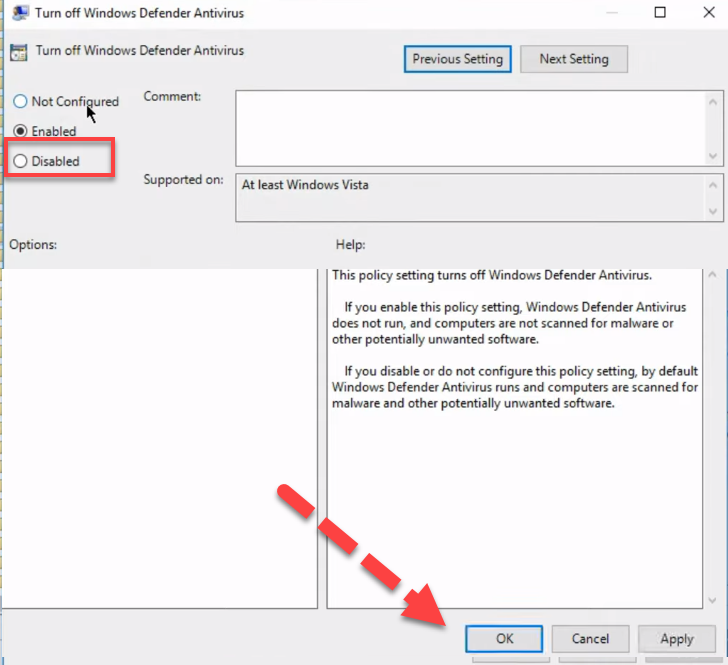Click the Comment box scroll up arrow
The image size is (728, 665).
713,102
